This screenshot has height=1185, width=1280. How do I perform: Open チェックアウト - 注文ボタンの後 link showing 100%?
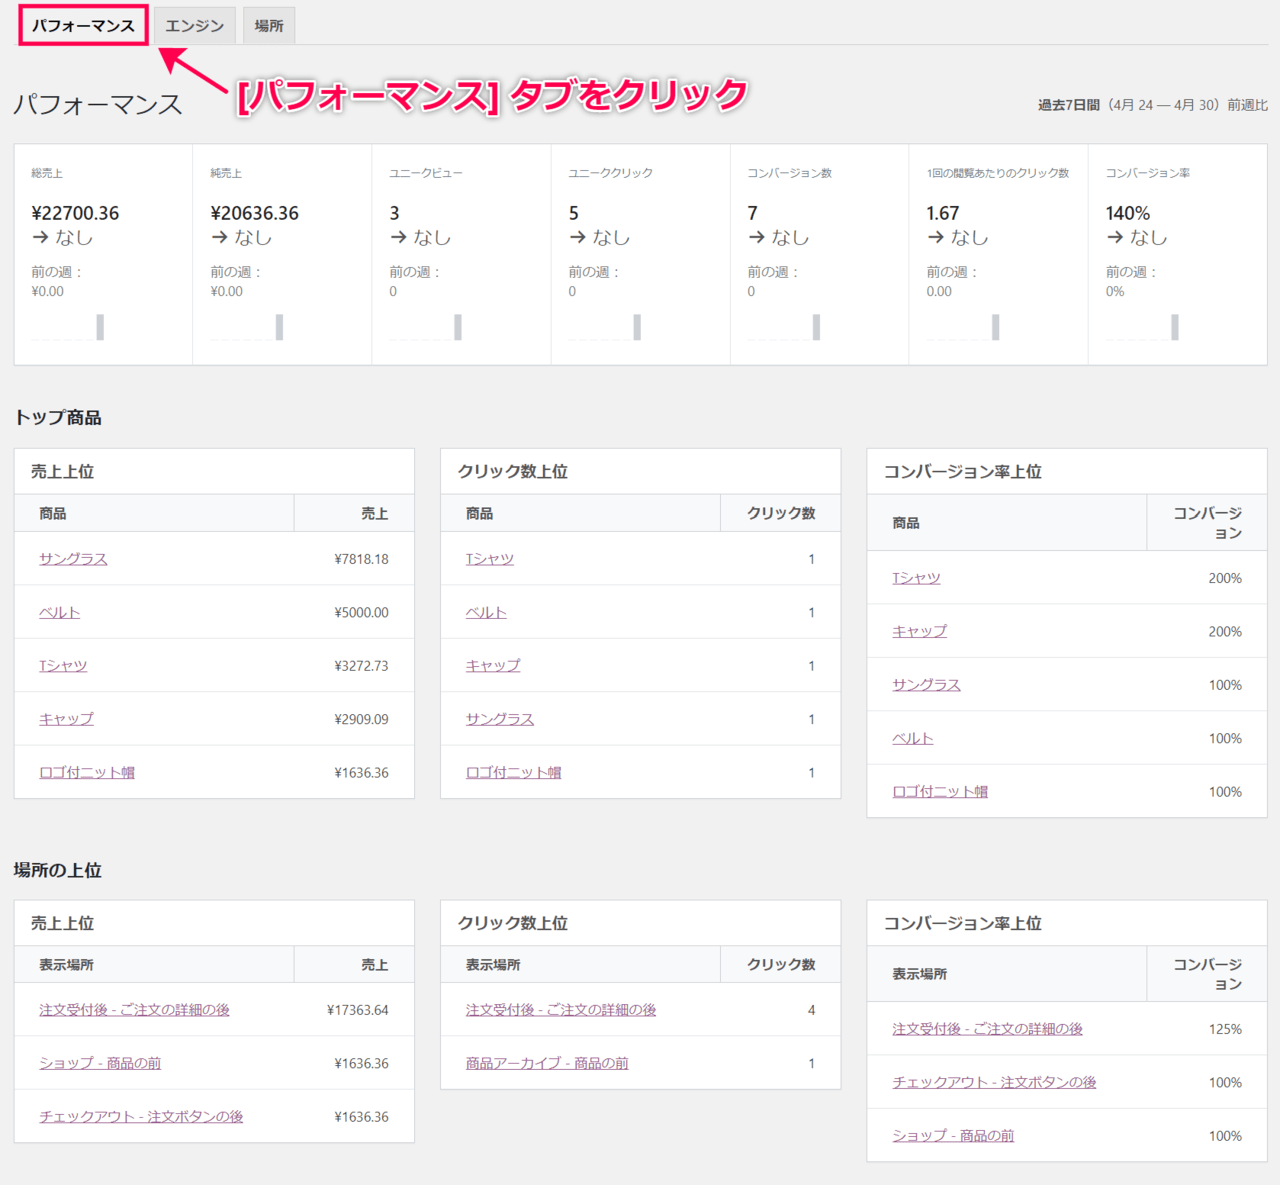tap(994, 1082)
